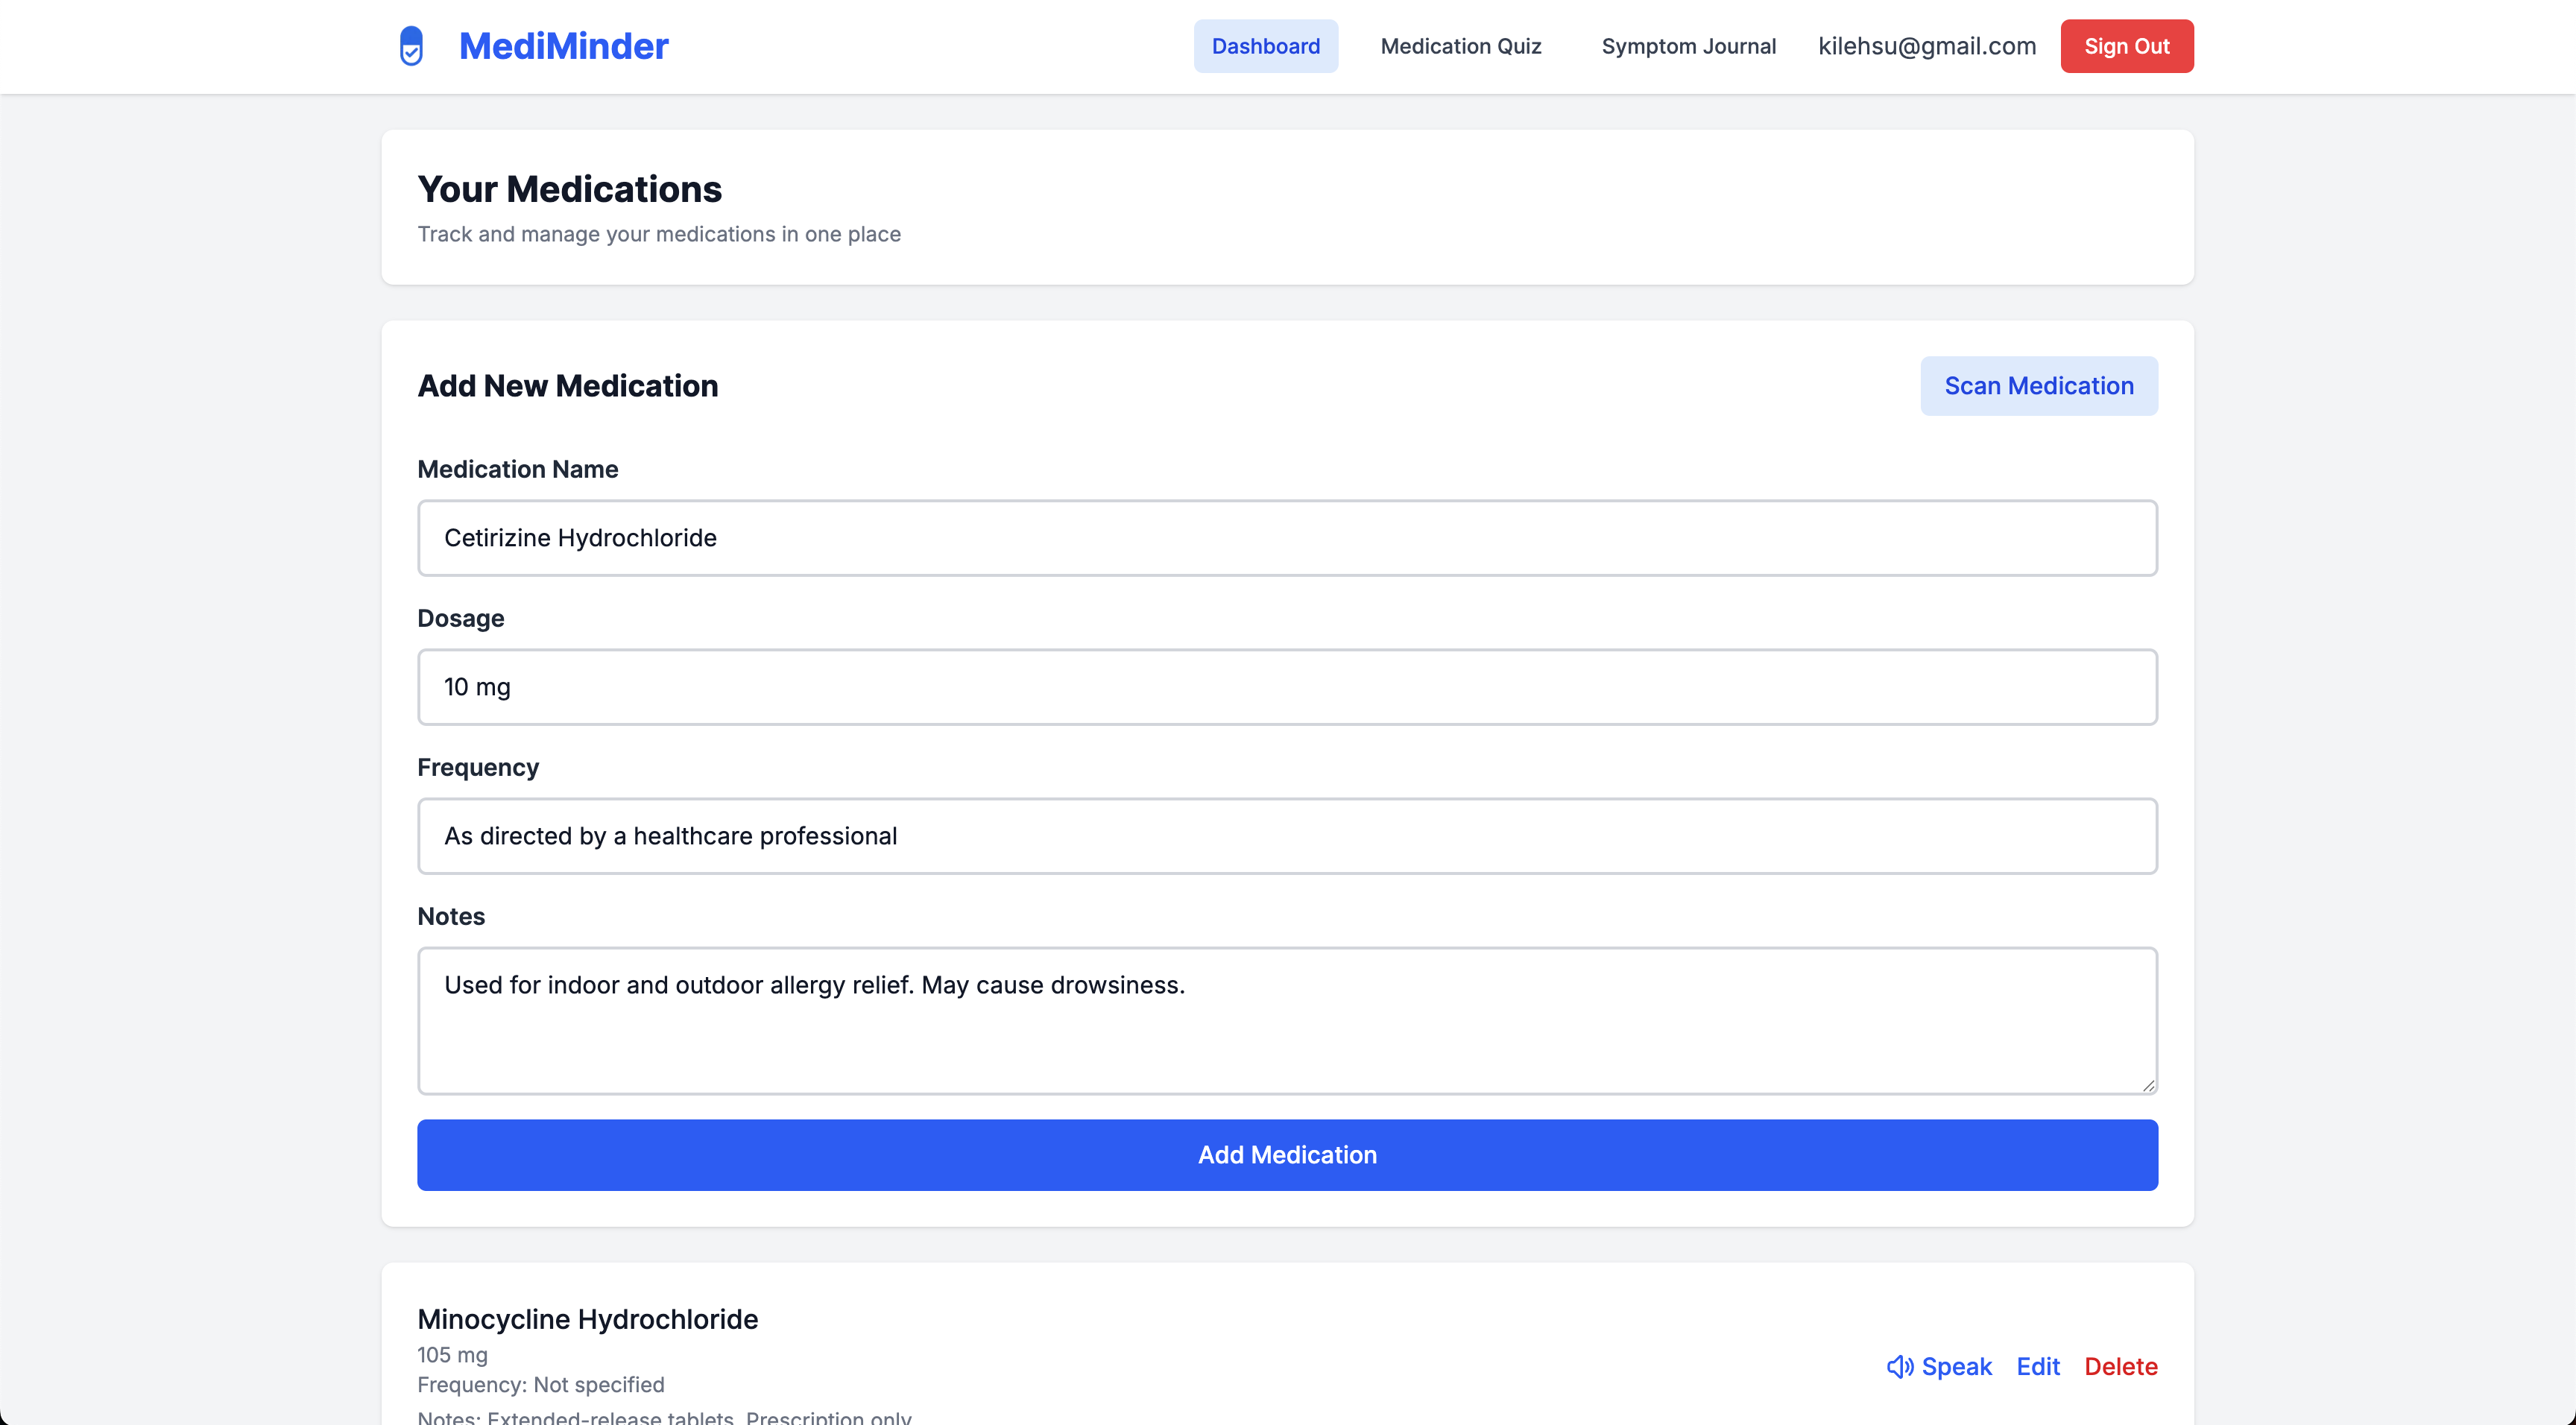Viewport: 2576px width, 1425px height.
Task: Focus the Medication Name input field
Action: click(1287, 538)
